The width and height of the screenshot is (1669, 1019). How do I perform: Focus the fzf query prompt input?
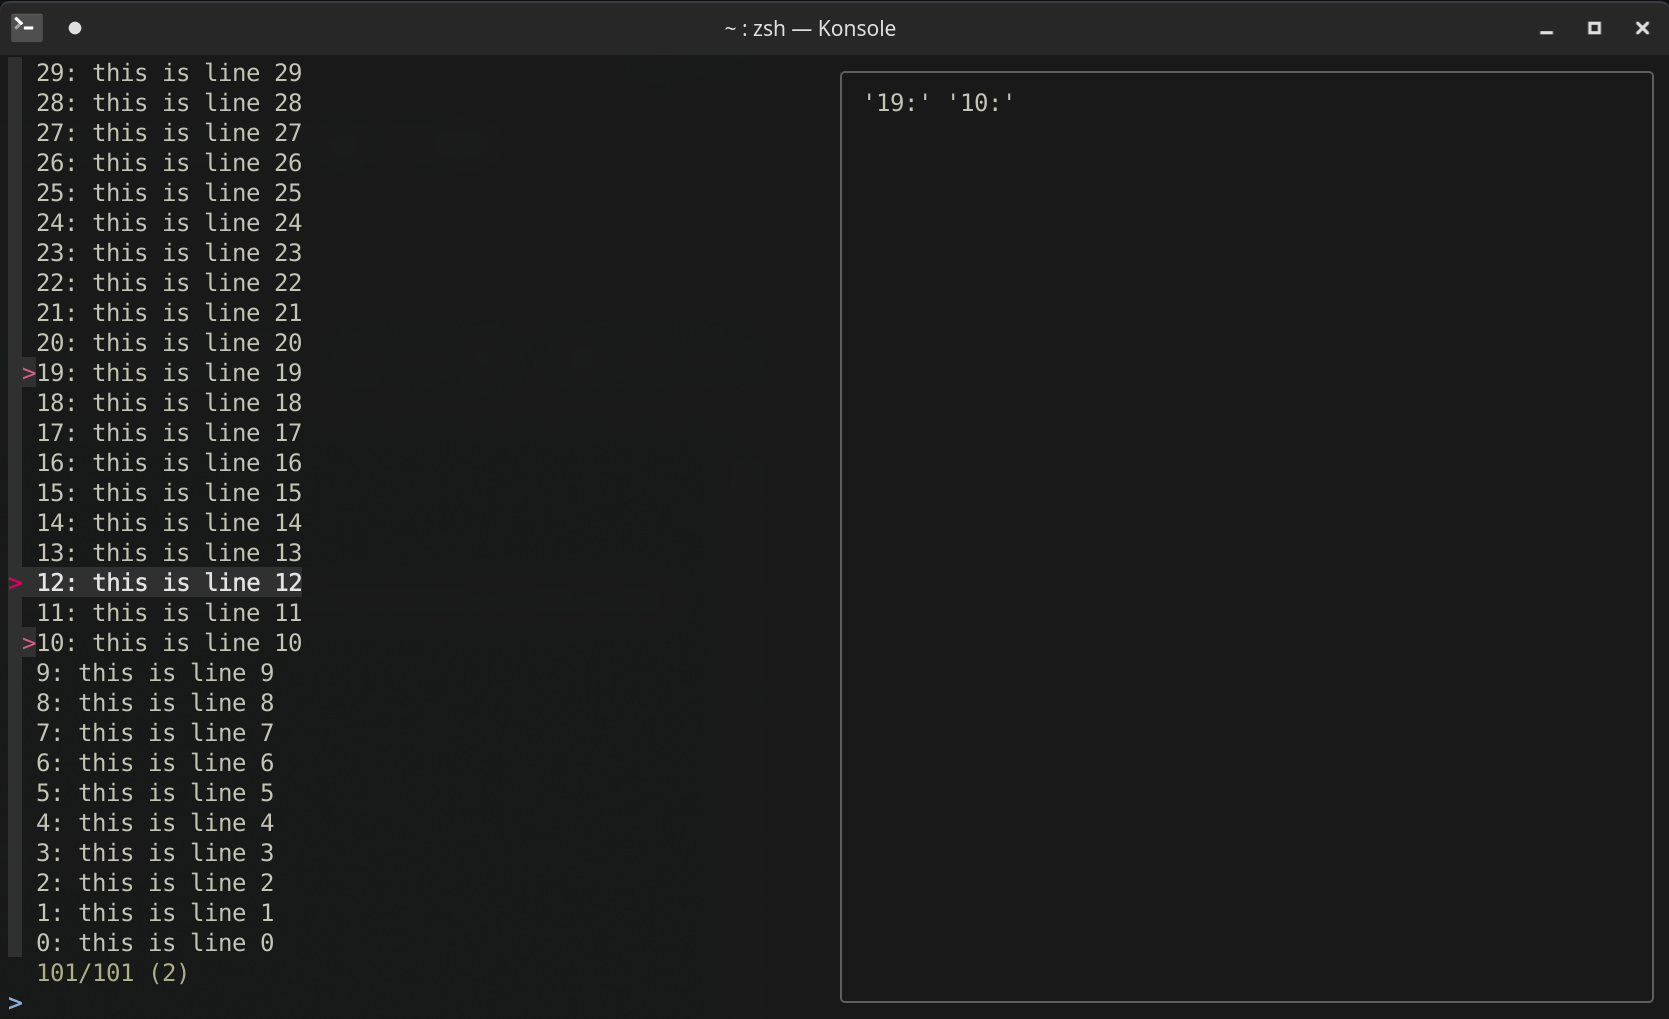point(420,1003)
